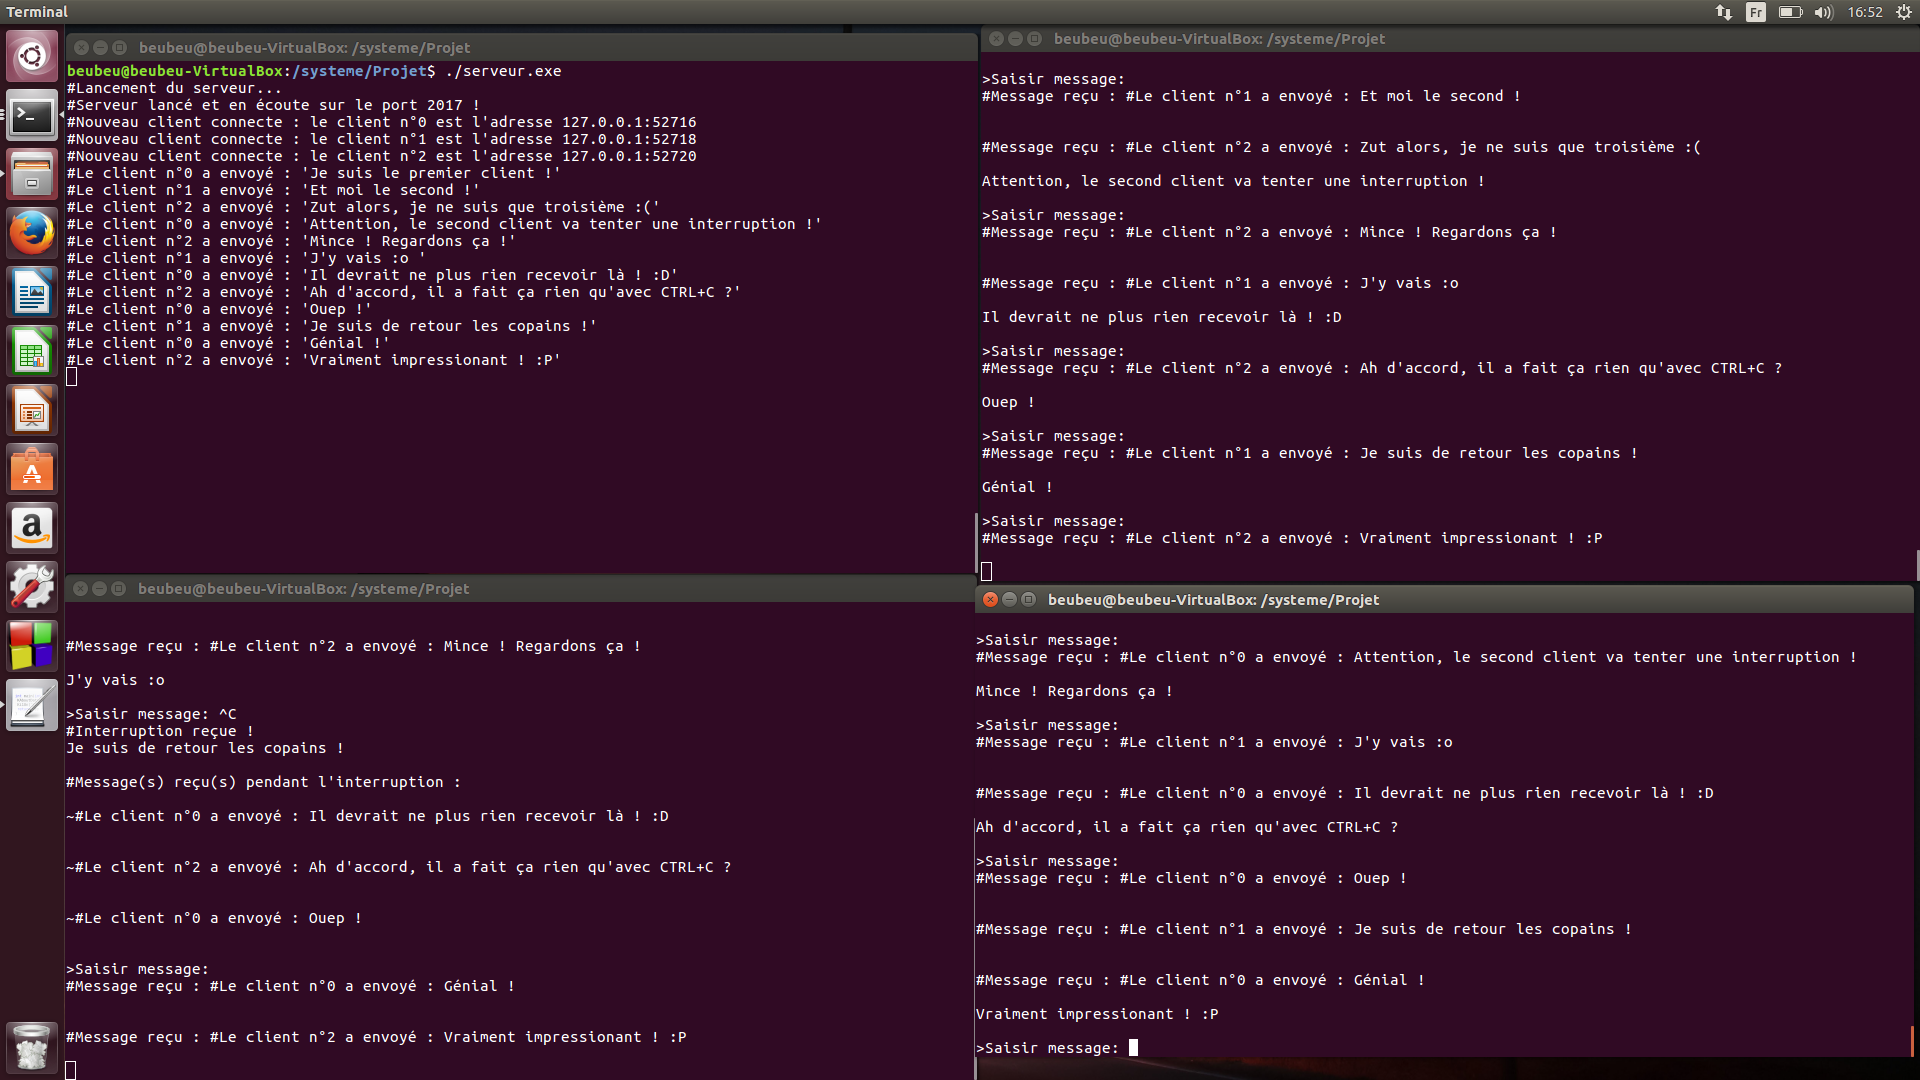
Task: Open the Trash in the dock
Action: pyautogui.click(x=32, y=1047)
